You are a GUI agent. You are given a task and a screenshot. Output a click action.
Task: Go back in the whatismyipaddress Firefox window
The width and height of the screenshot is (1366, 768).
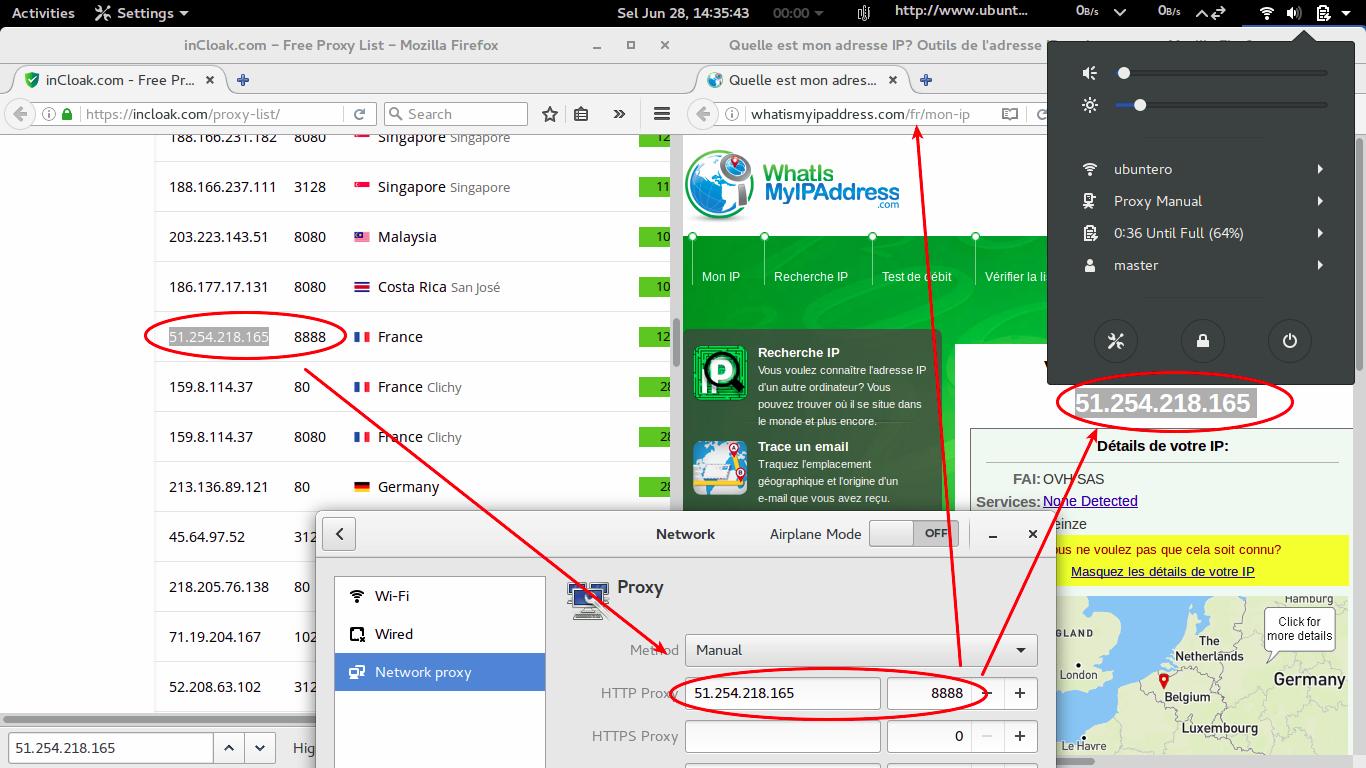pos(703,114)
